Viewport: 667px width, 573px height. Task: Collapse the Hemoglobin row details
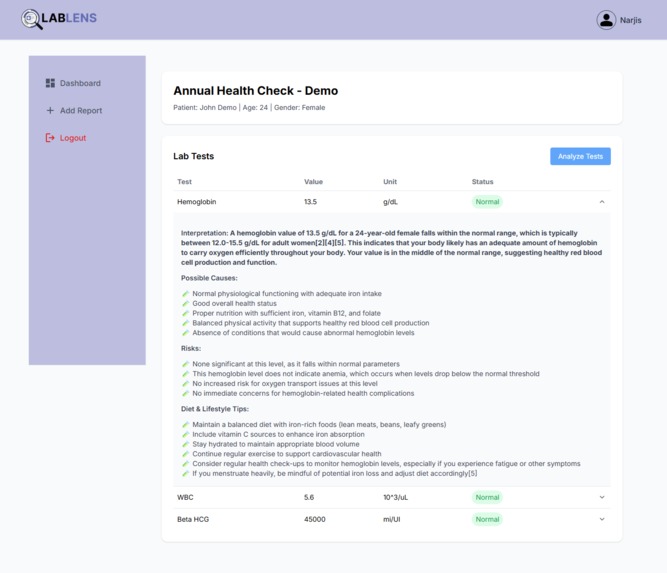coord(602,202)
